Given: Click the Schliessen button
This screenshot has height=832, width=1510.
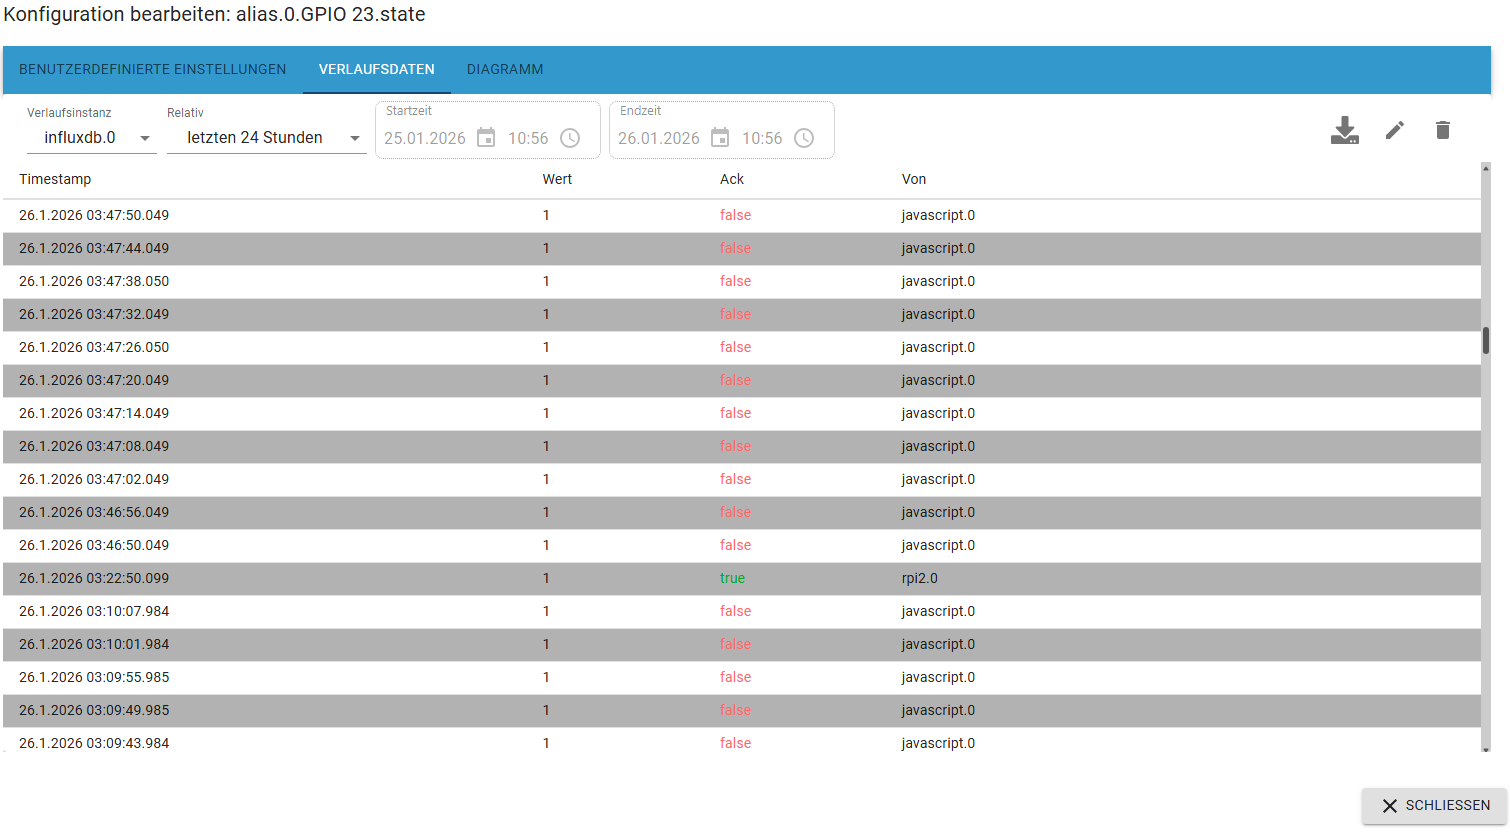Looking at the screenshot, I should pyautogui.click(x=1435, y=805).
